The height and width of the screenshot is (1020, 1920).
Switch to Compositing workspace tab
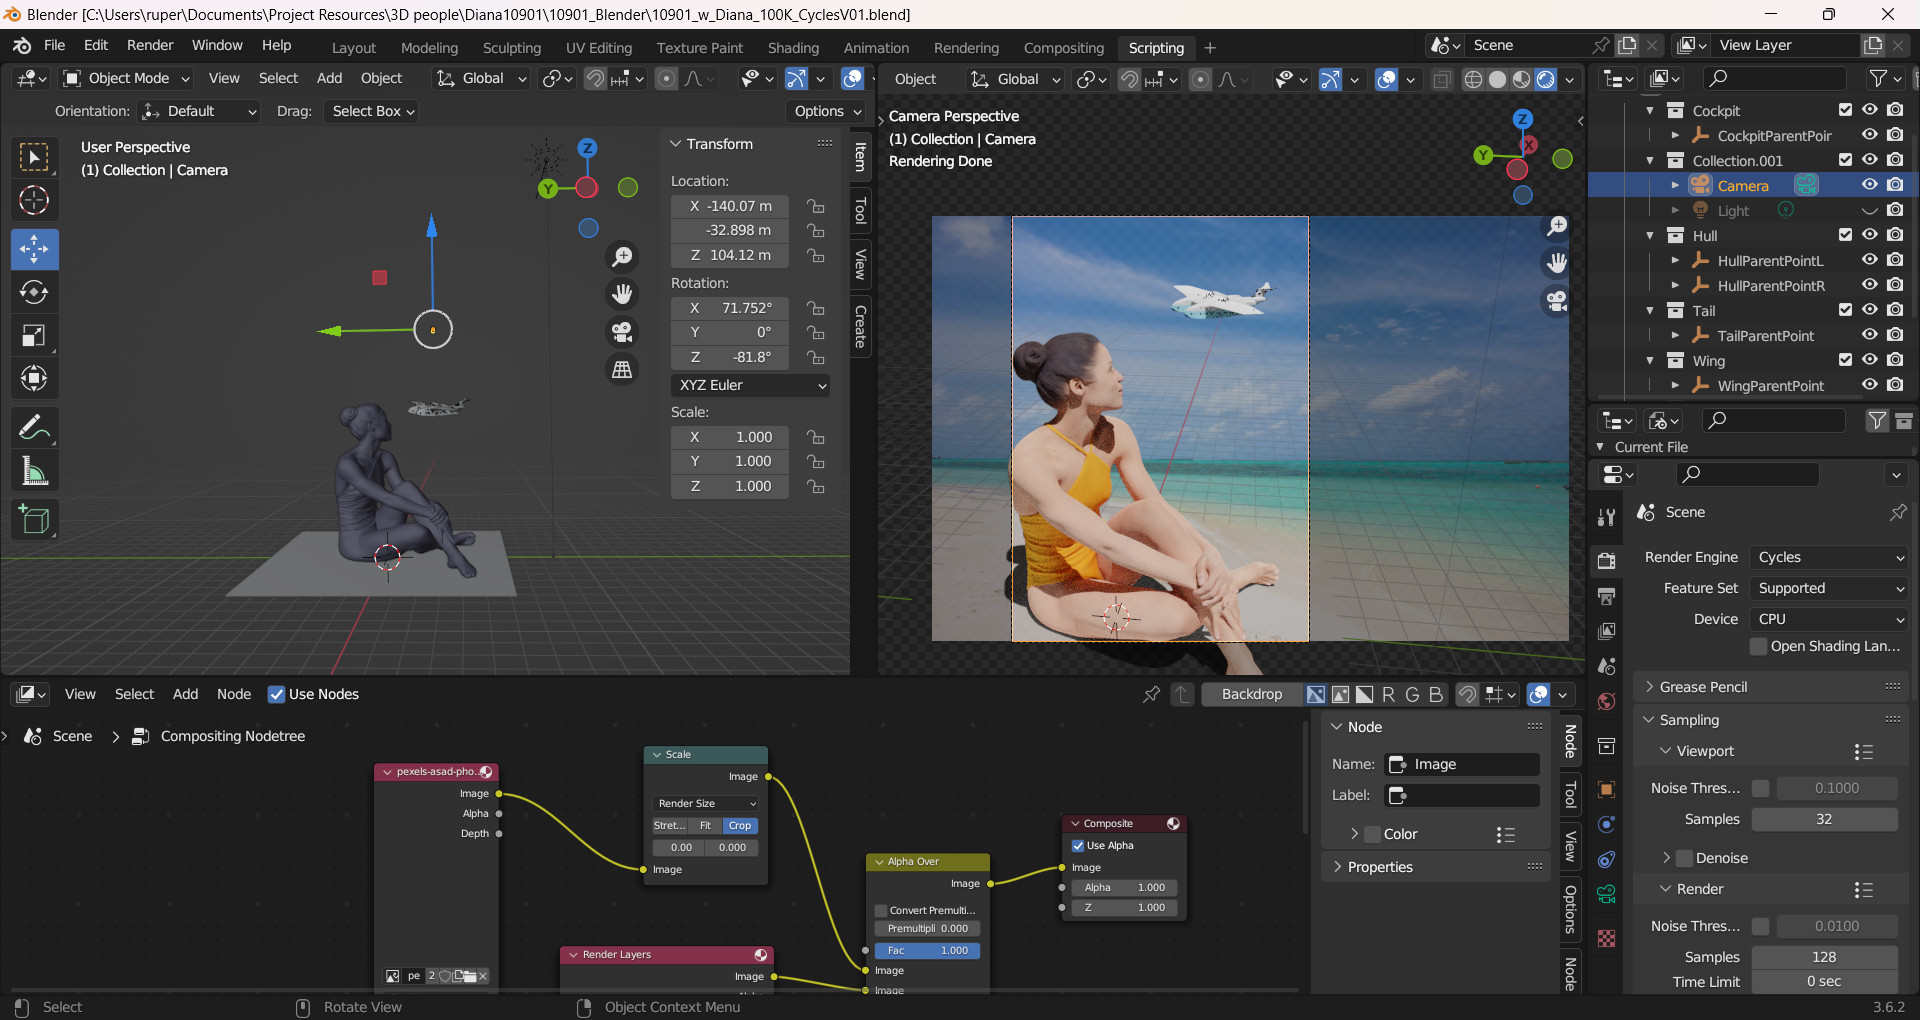[1063, 48]
